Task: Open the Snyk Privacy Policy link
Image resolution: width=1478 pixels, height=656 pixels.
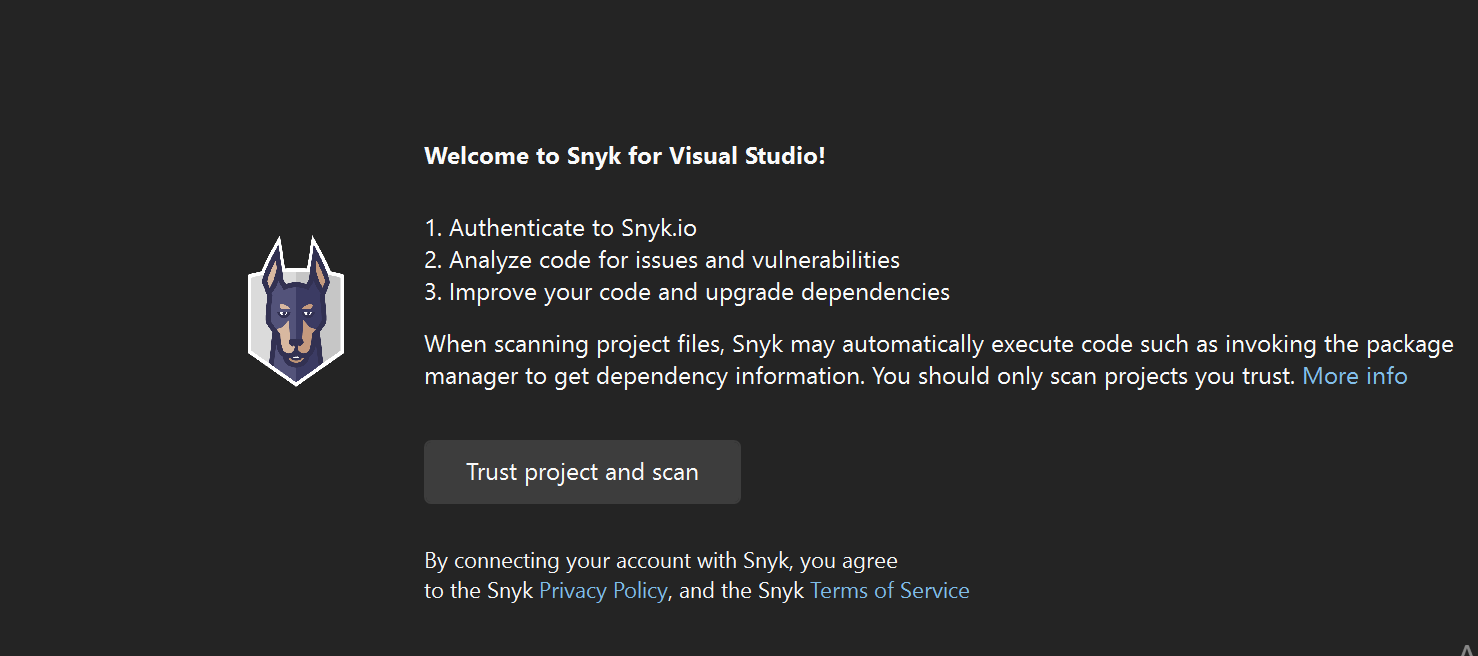Action: point(603,590)
